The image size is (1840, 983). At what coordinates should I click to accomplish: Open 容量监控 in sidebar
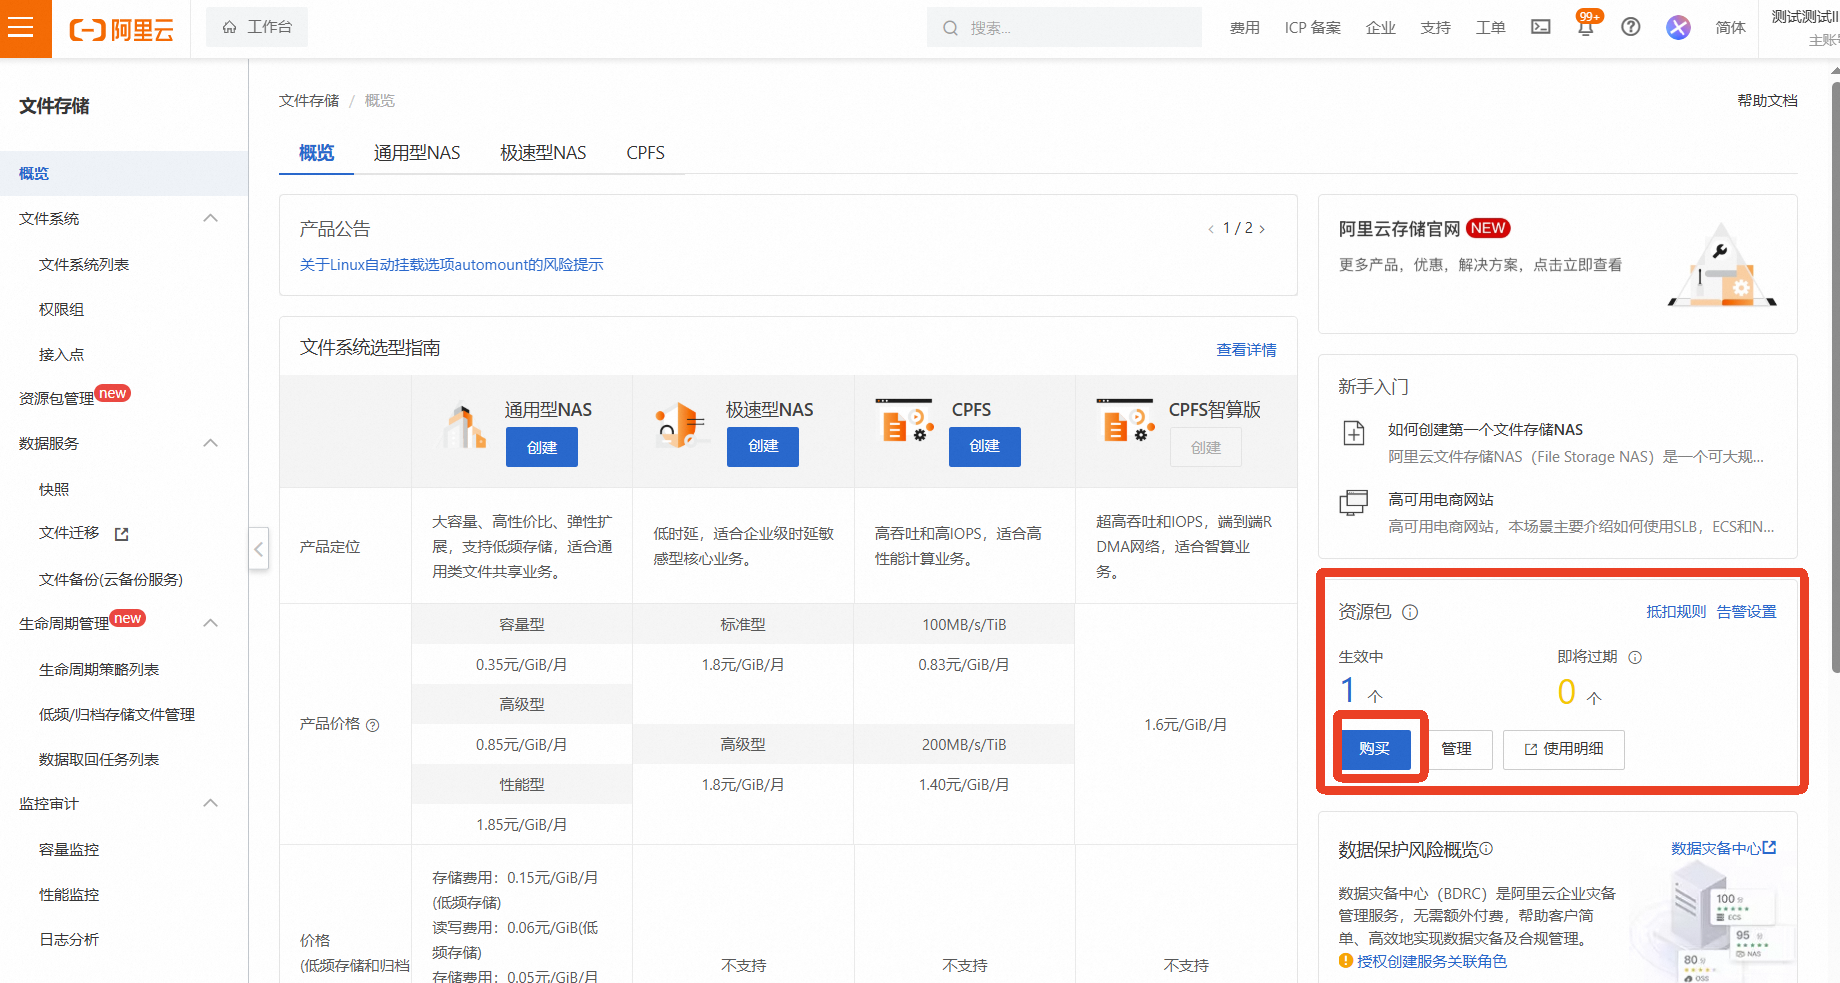(x=69, y=850)
